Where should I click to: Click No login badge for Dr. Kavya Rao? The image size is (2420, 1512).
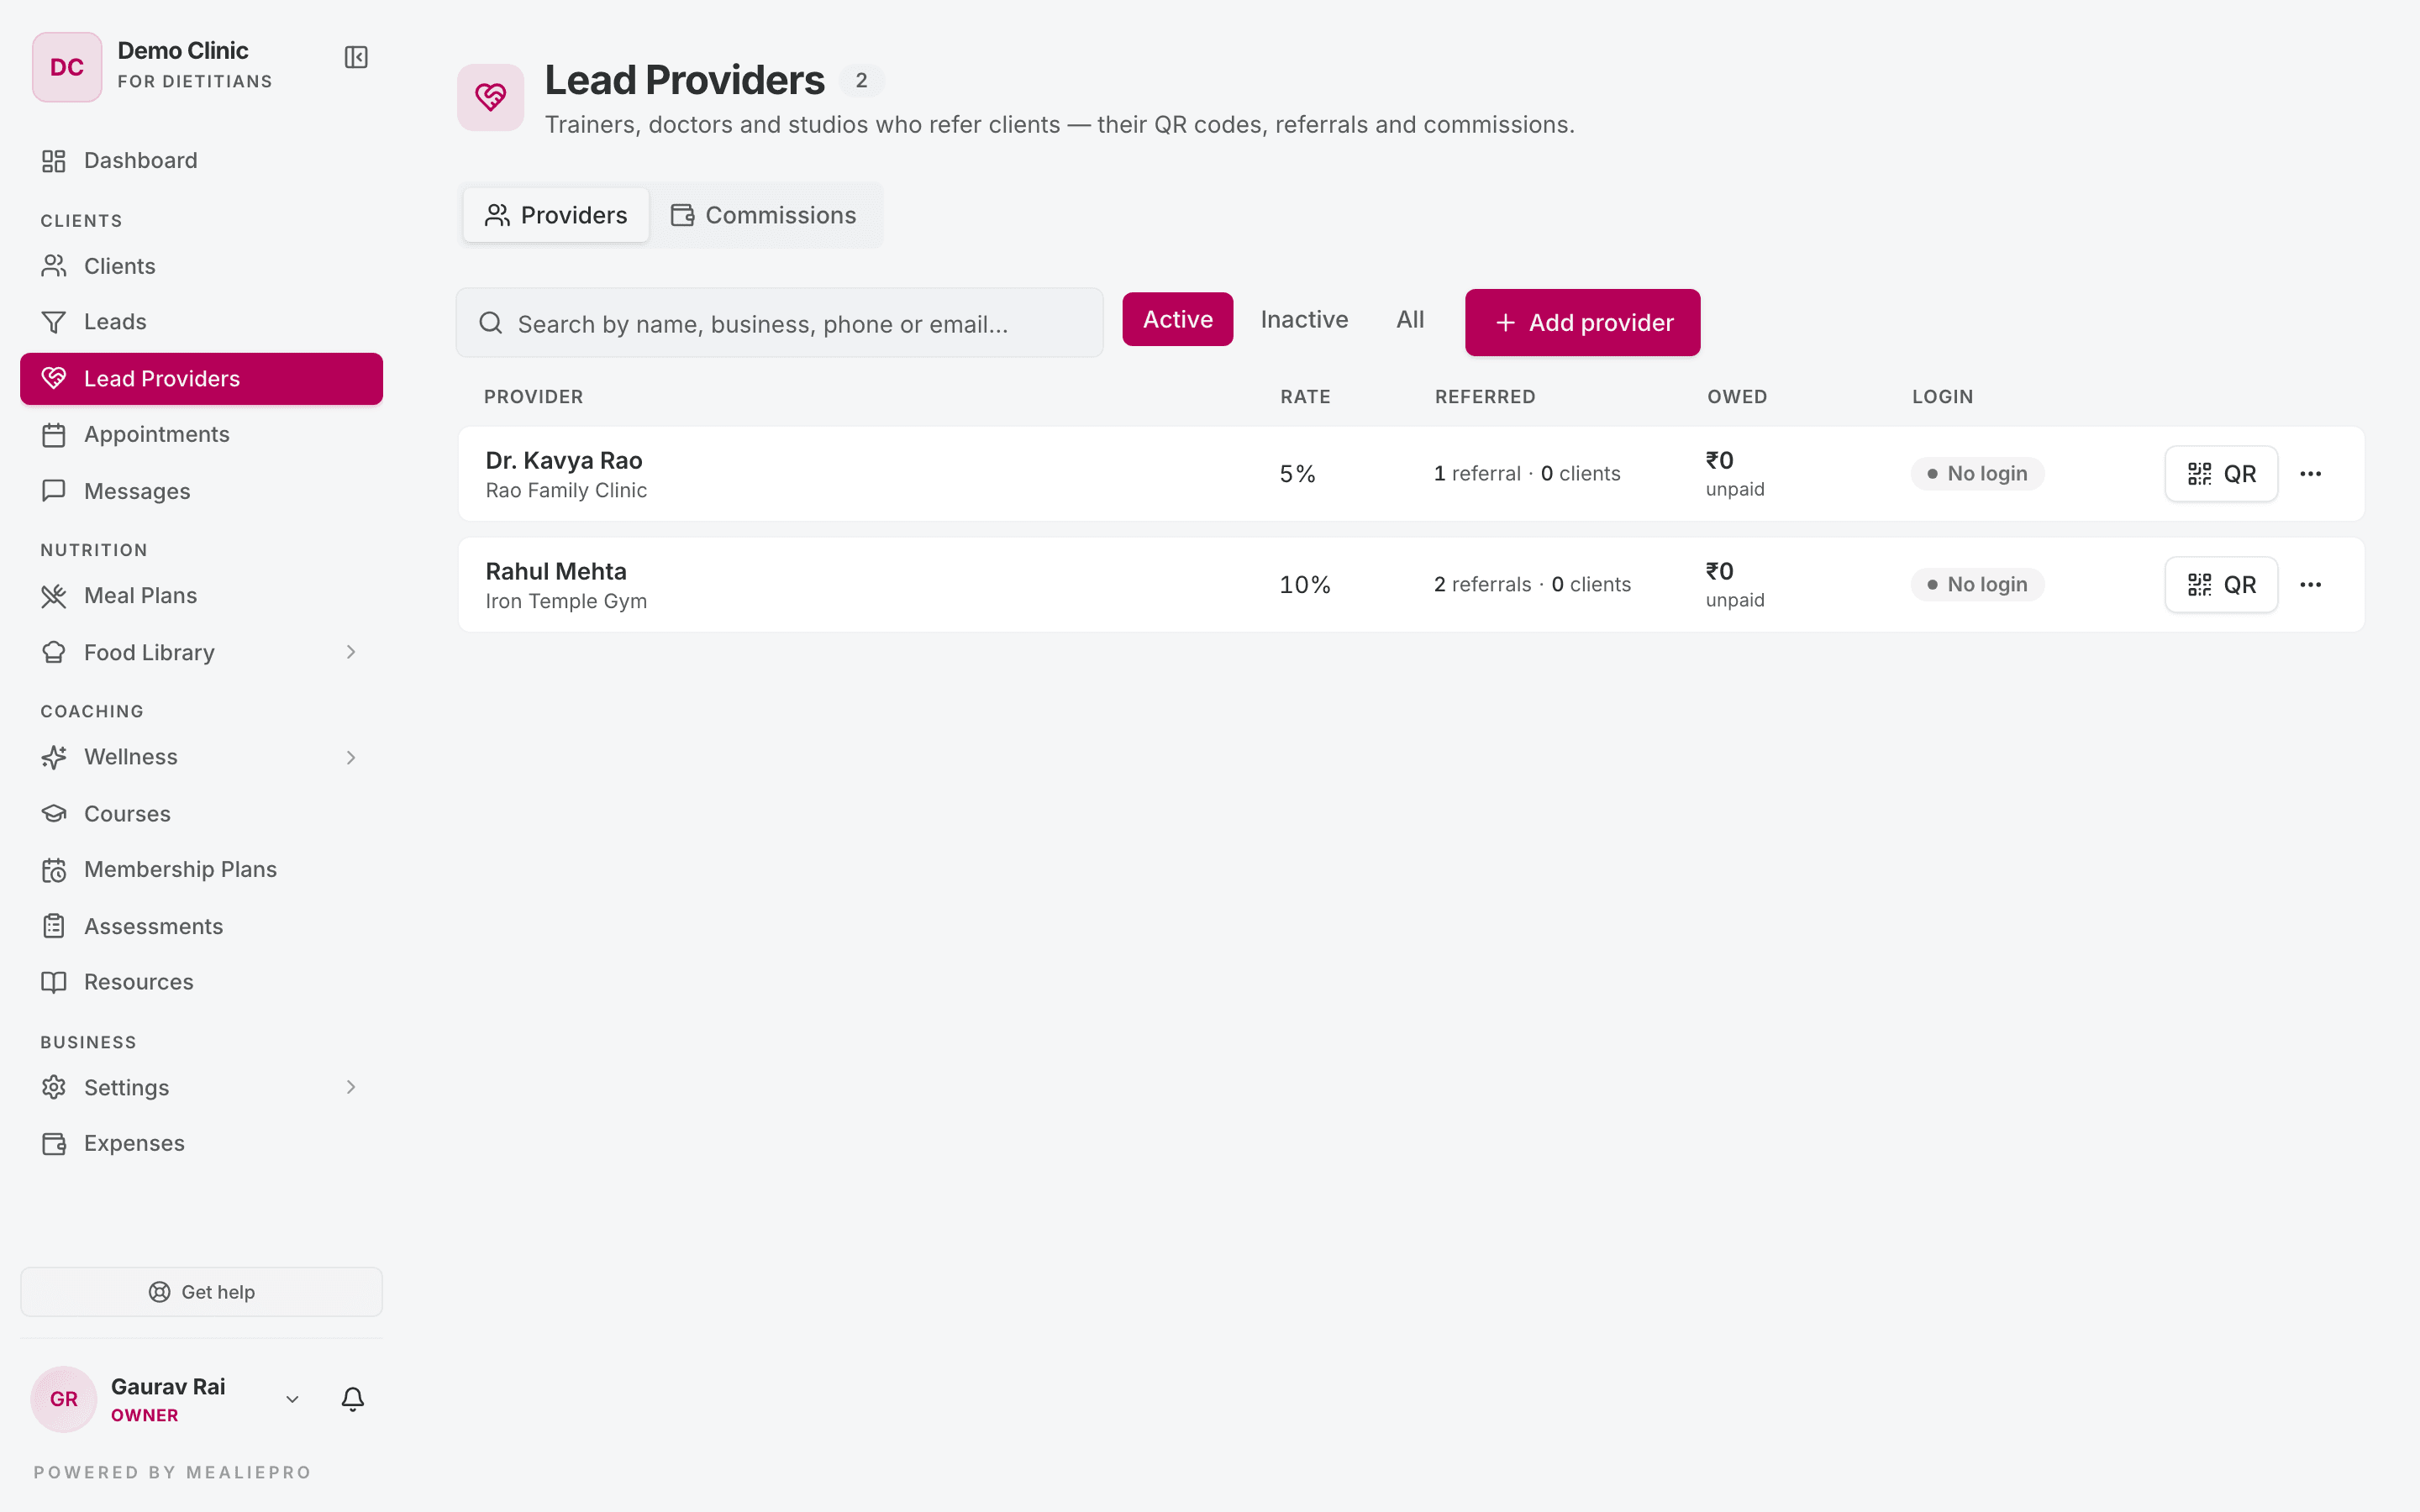tap(1977, 474)
